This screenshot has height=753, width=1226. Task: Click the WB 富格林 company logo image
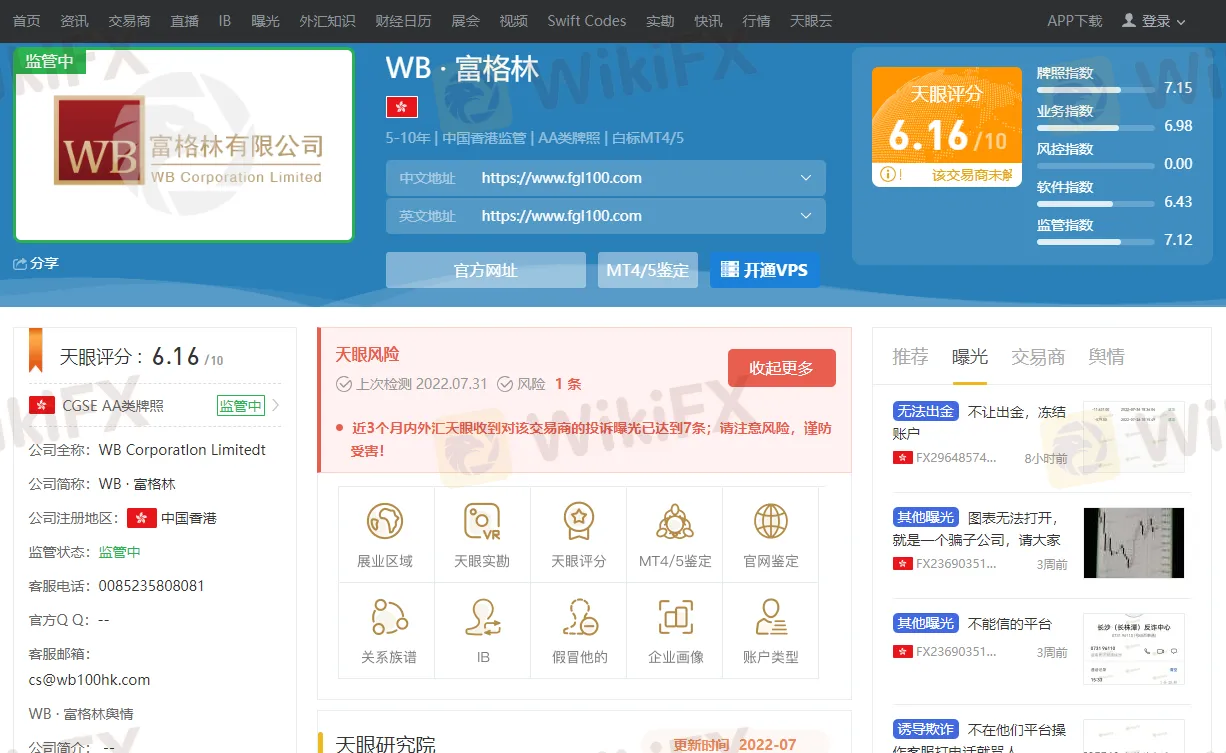point(184,145)
